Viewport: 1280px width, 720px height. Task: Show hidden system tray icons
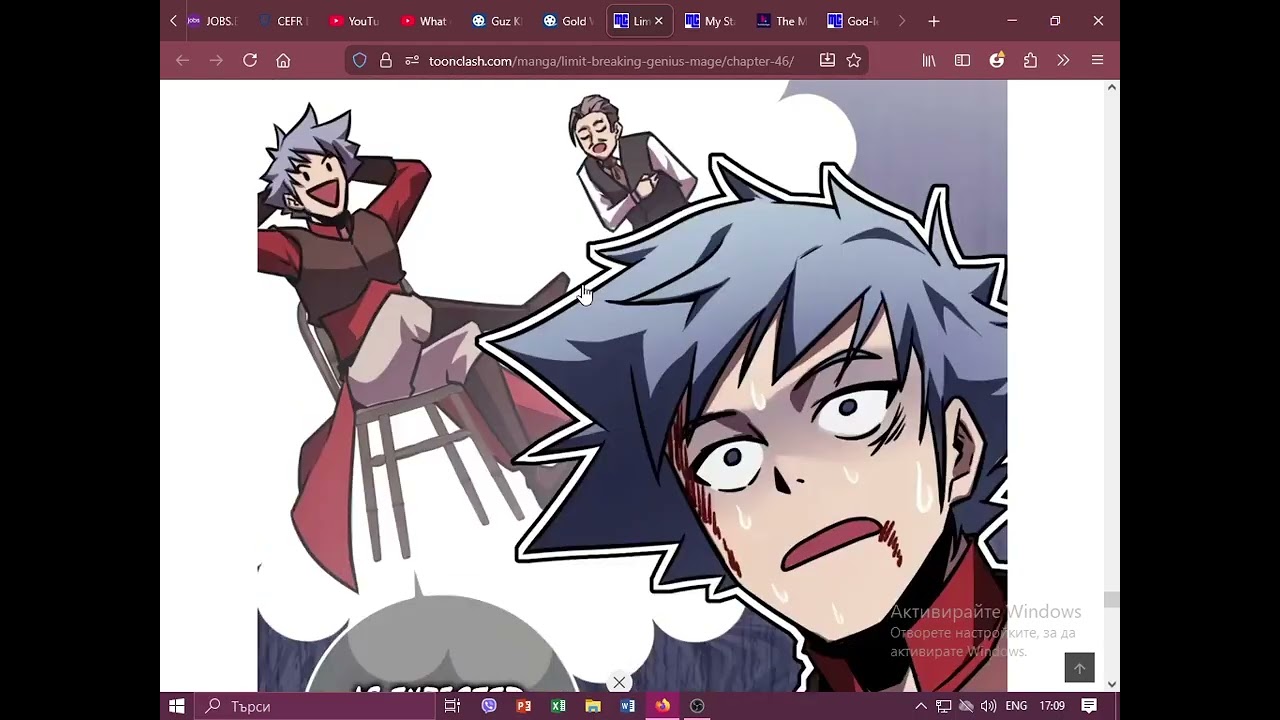coord(921,706)
